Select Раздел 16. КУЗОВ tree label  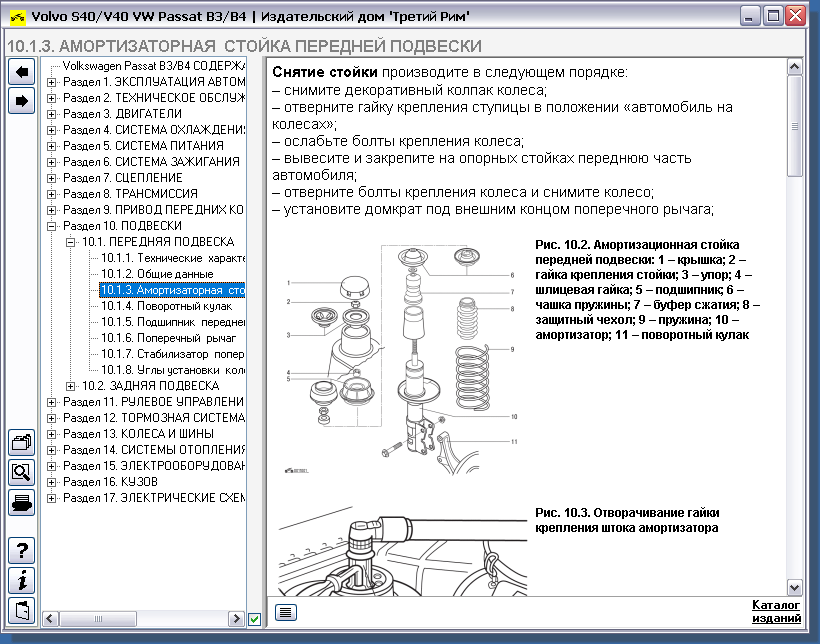tap(110, 482)
